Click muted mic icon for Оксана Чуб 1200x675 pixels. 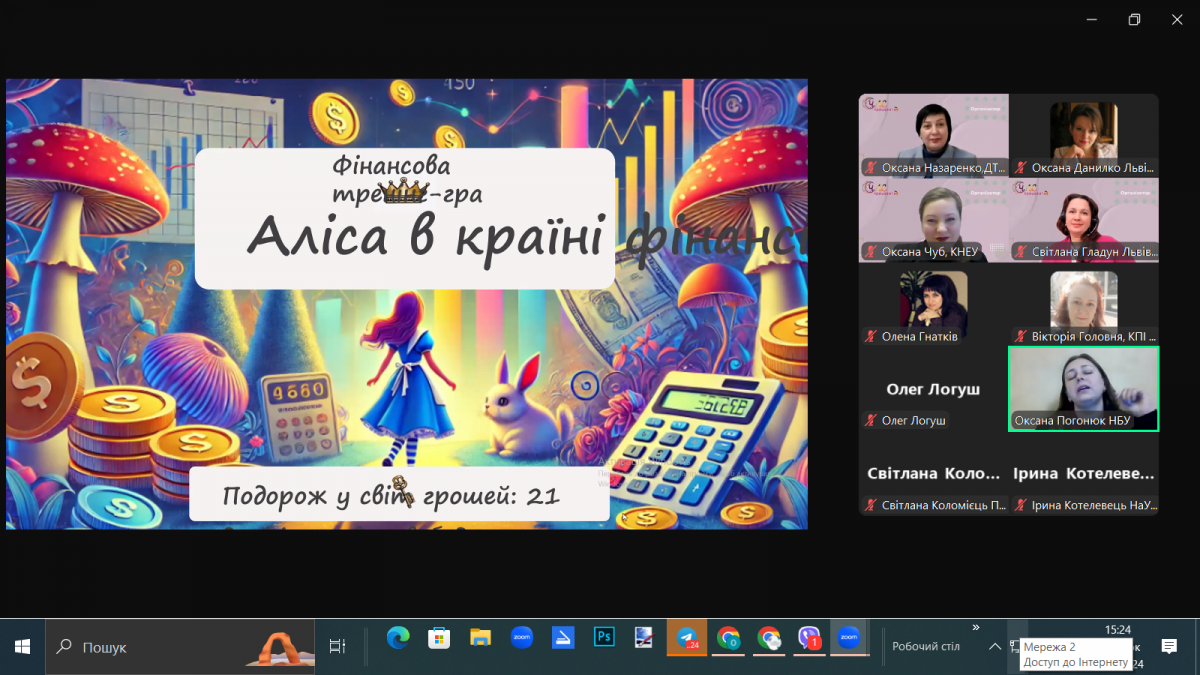coord(871,252)
